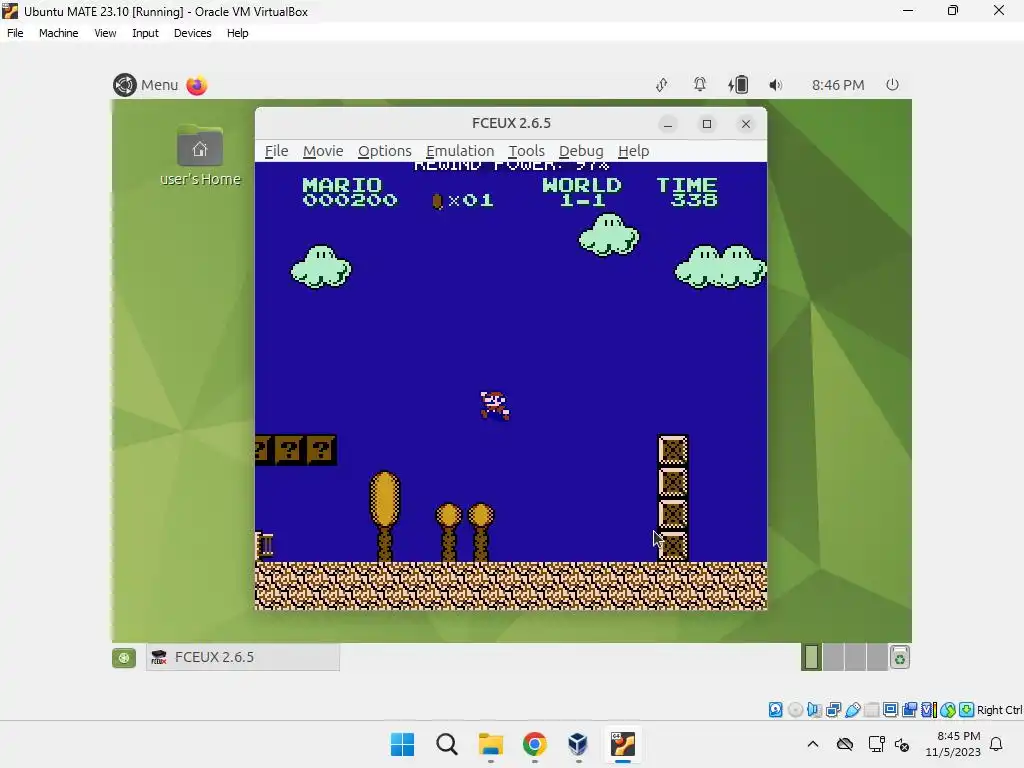
Task: Click VirtualBox optical disk status icon
Action: coord(795,710)
